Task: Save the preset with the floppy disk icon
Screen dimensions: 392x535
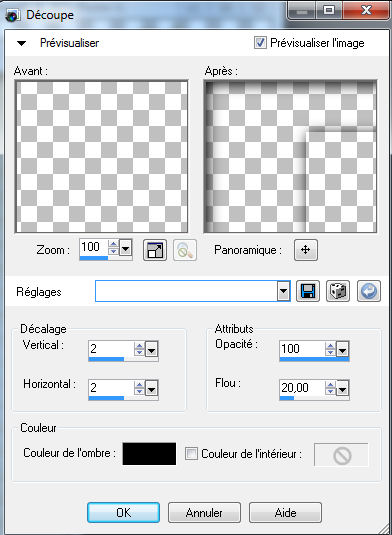Action: coord(308,291)
